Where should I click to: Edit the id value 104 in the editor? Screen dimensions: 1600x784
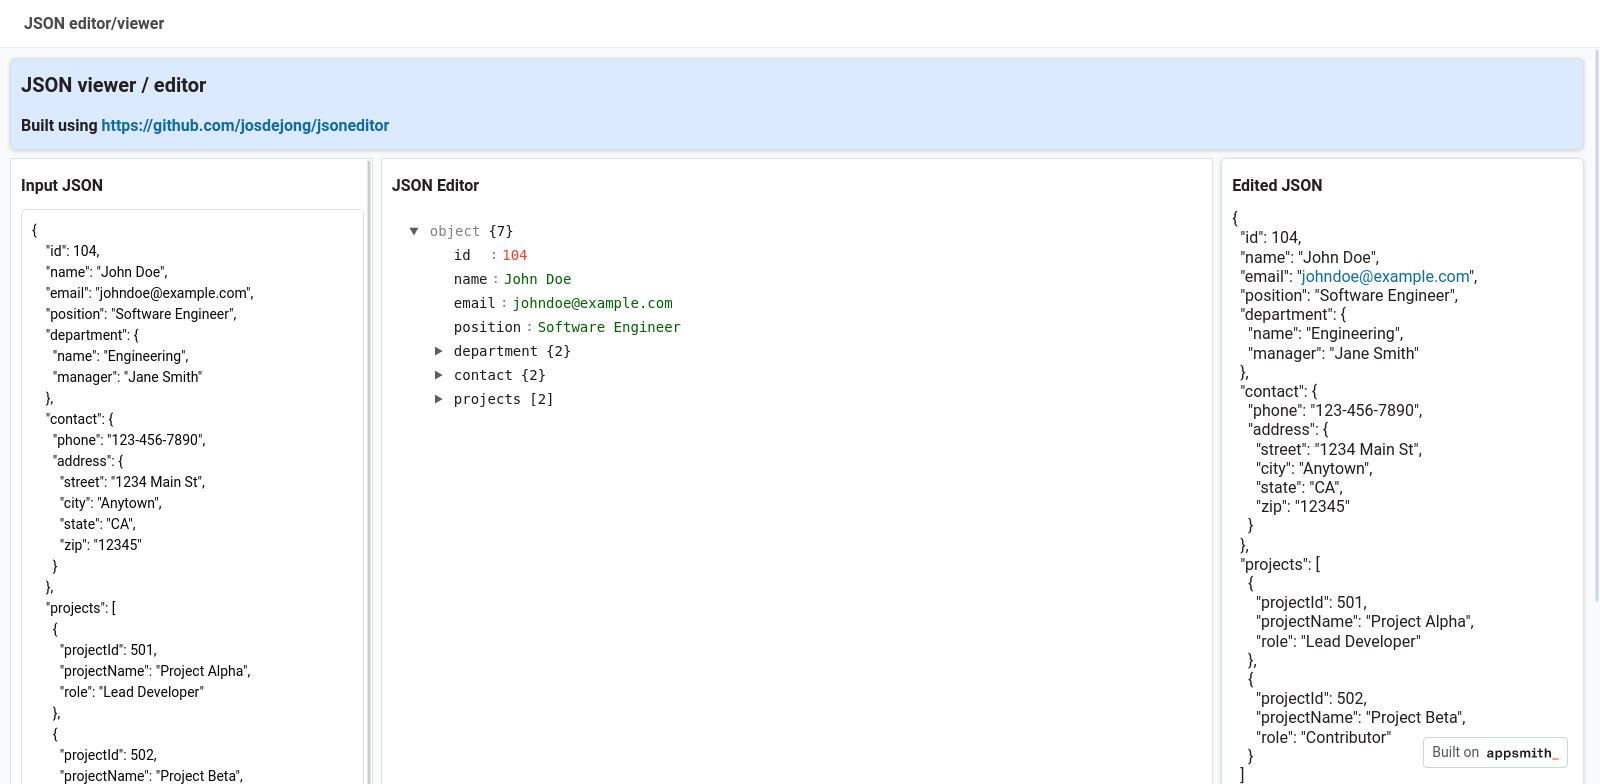(x=514, y=255)
